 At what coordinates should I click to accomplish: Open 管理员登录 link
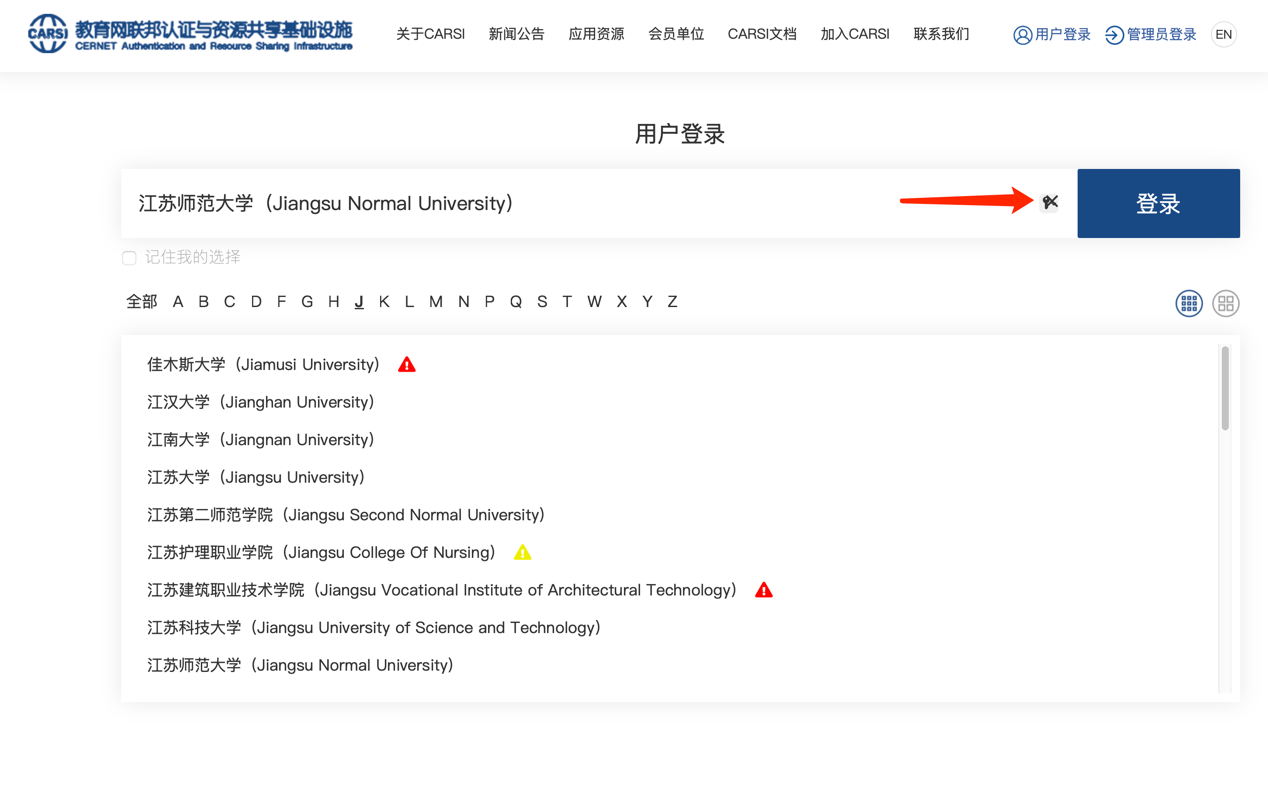pyautogui.click(x=1150, y=35)
